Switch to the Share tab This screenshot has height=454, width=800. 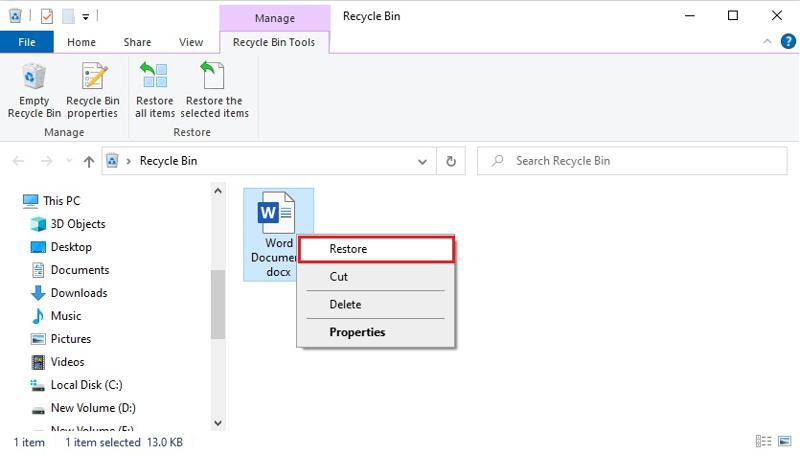click(x=137, y=42)
